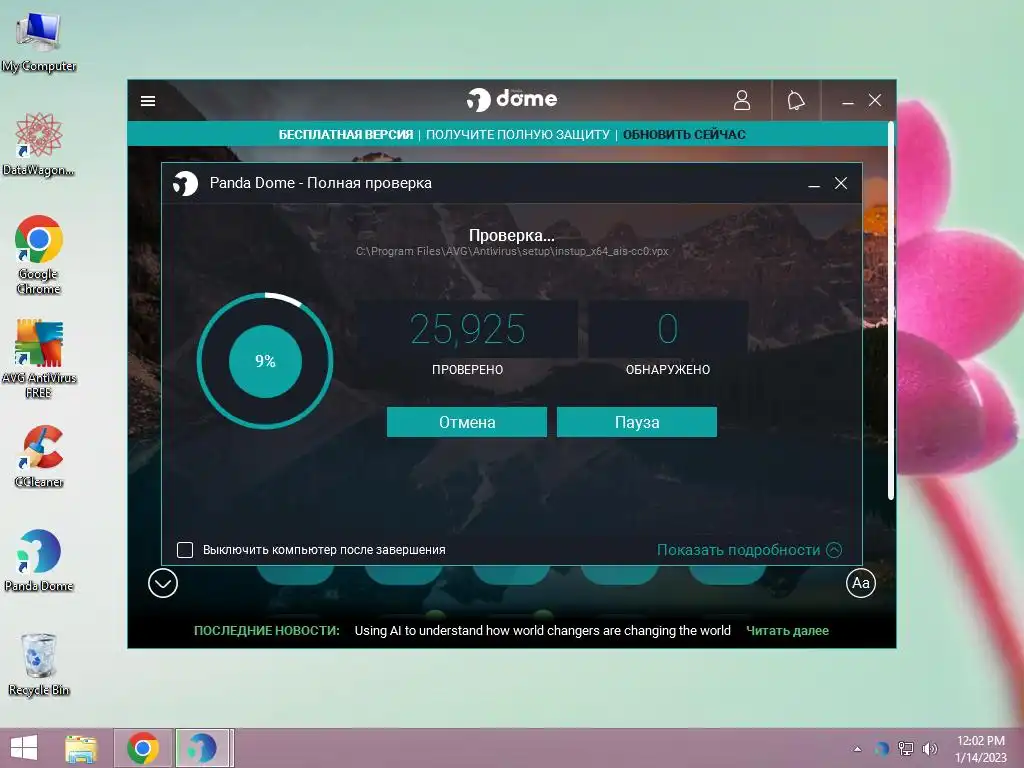Select the CCleaner desktop shortcut
Image resolution: width=1024 pixels, height=768 pixels.
pyautogui.click(x=39, y=456)
